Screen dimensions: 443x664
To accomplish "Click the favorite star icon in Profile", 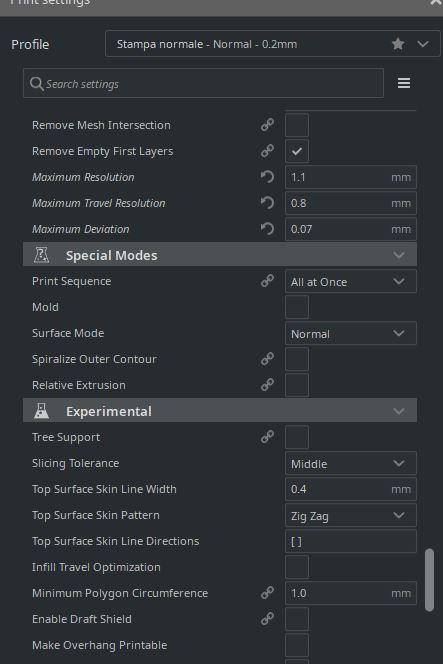I will (398, 44).
